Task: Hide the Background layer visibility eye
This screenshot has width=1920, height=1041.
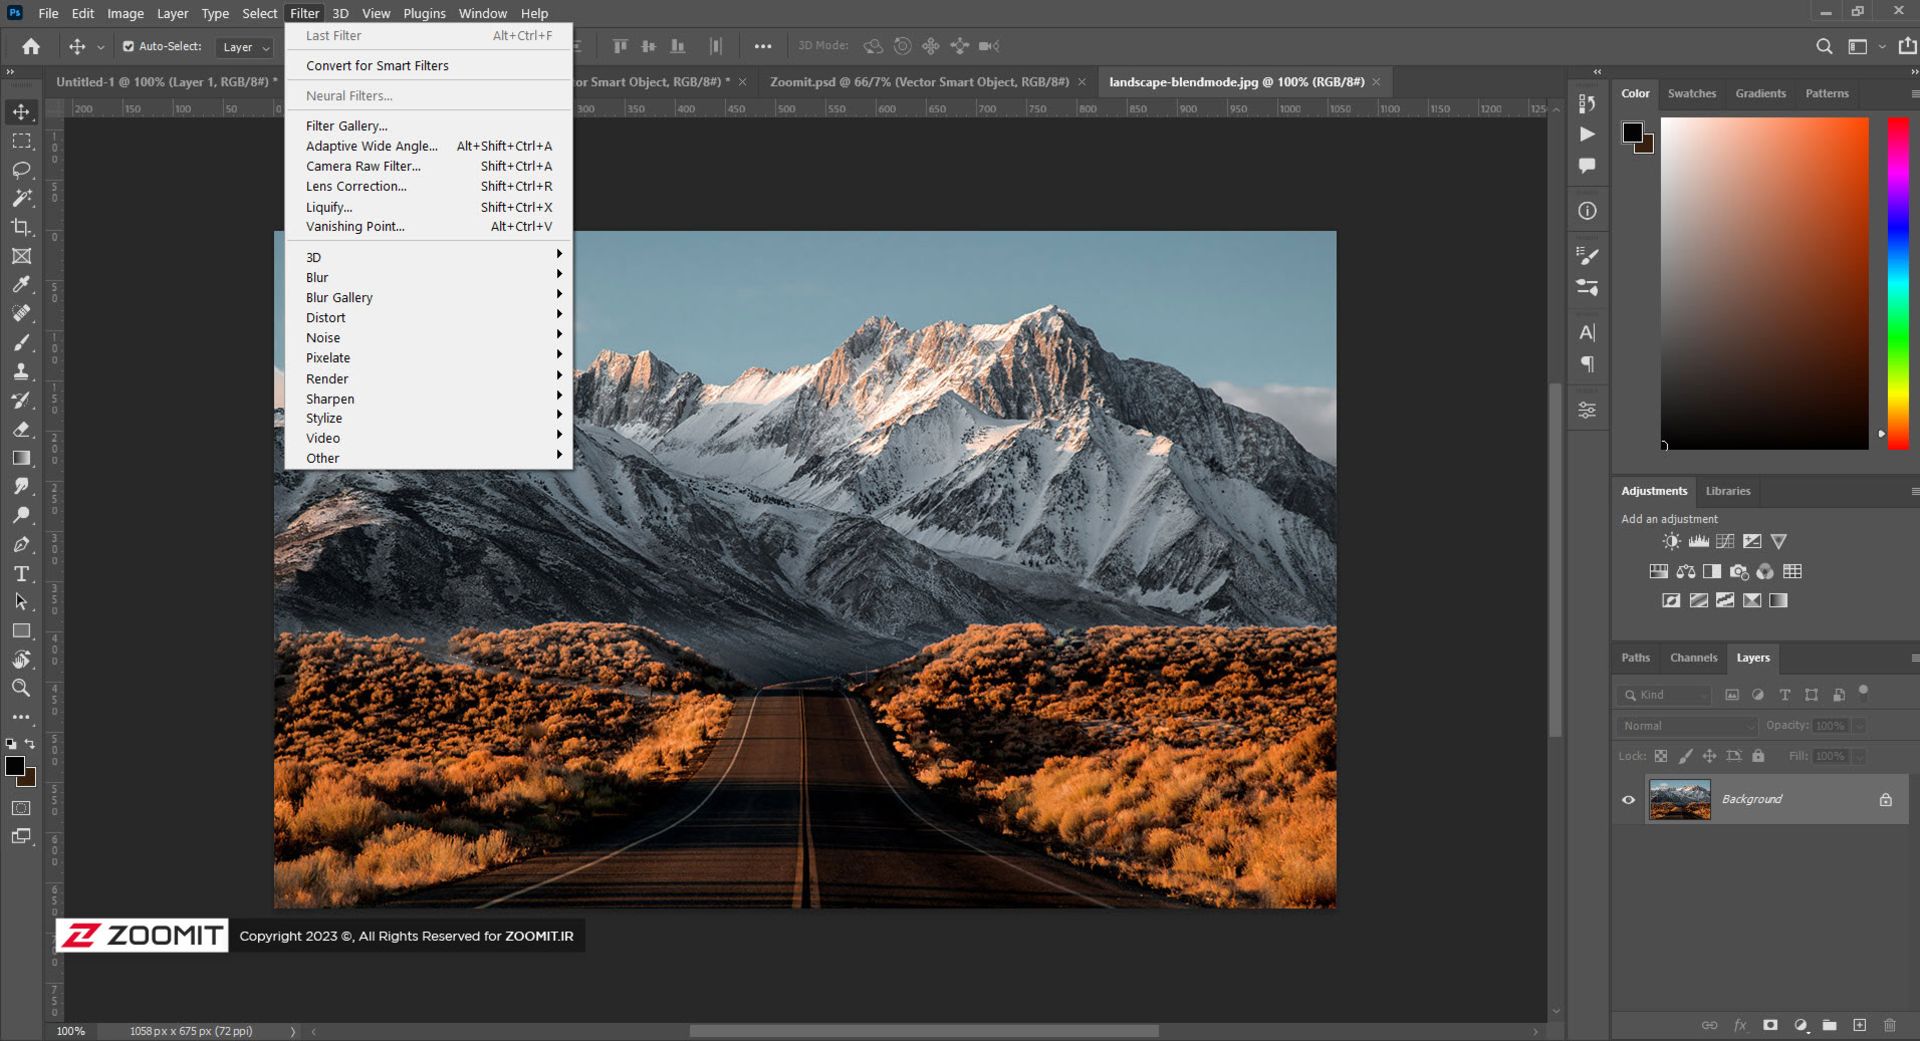Action: tap(1628, 800)
